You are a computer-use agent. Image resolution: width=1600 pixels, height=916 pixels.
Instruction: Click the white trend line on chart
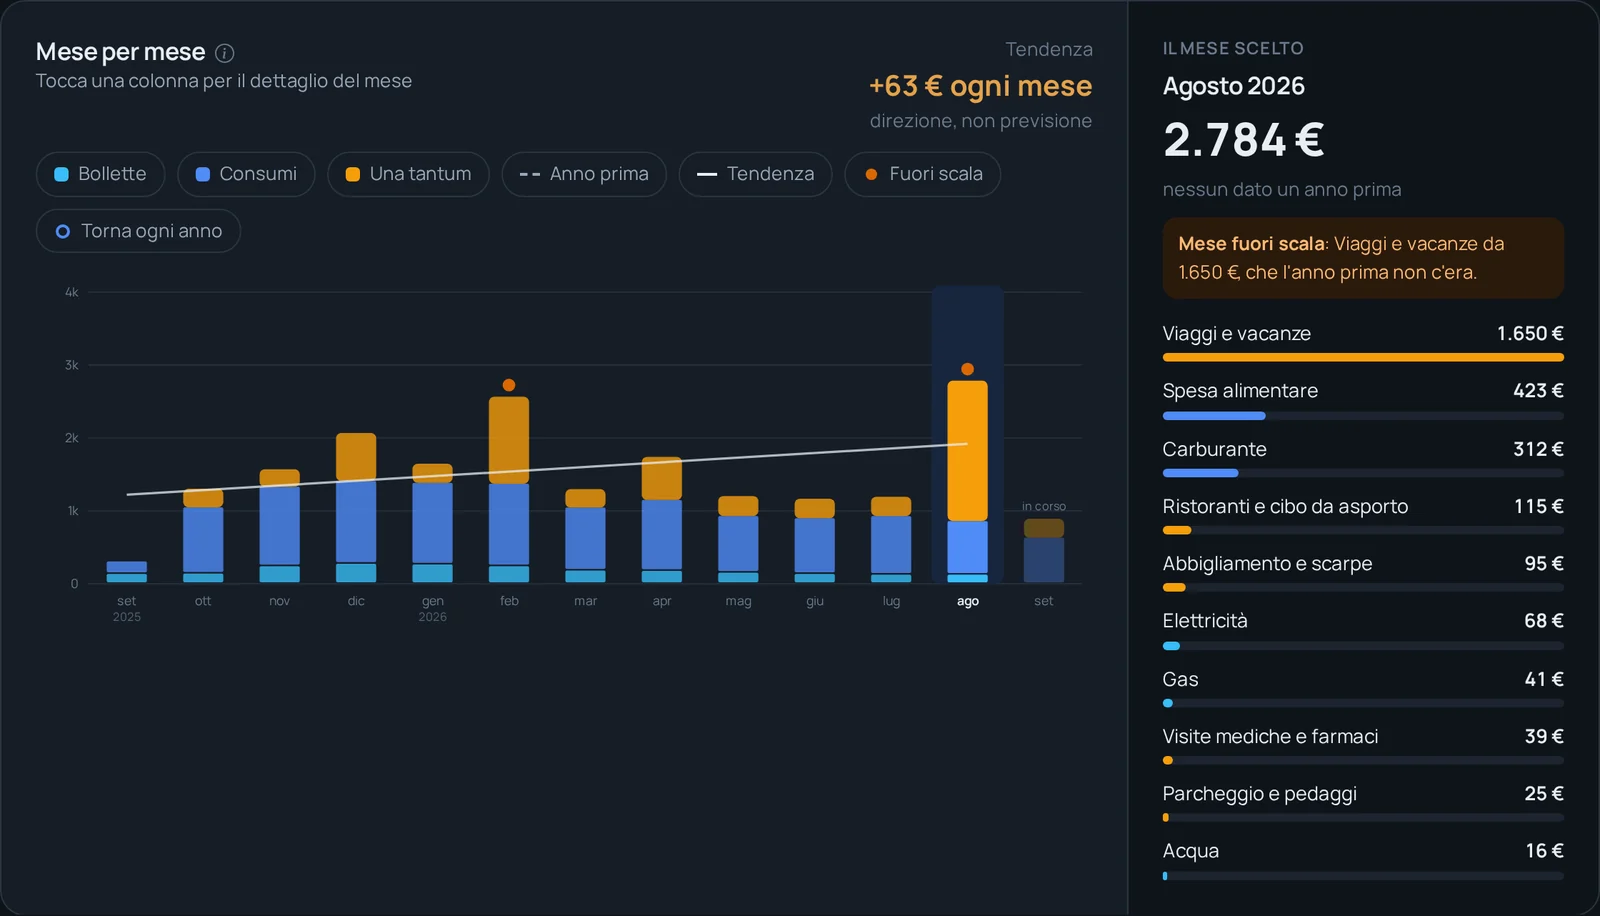(x=547, y=469)
